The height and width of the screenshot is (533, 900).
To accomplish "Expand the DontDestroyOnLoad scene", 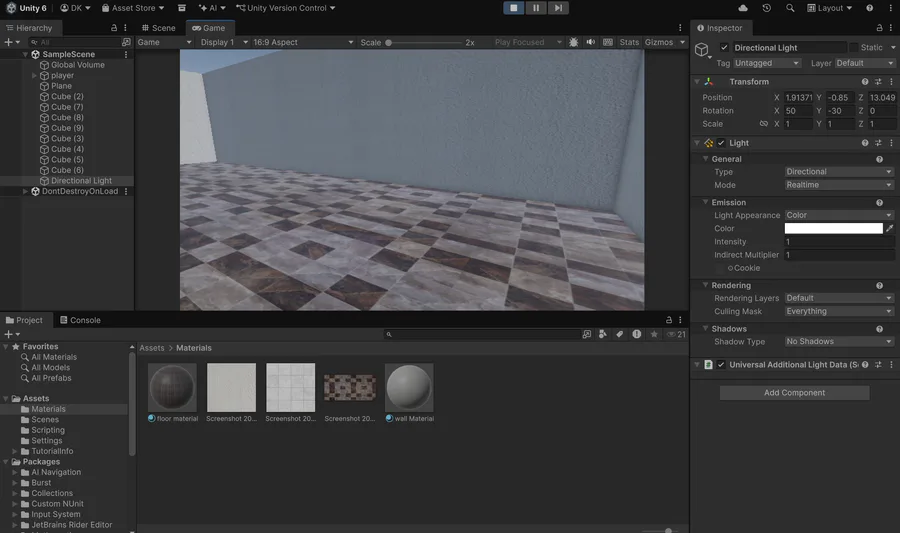I will [x=25, y=191].
